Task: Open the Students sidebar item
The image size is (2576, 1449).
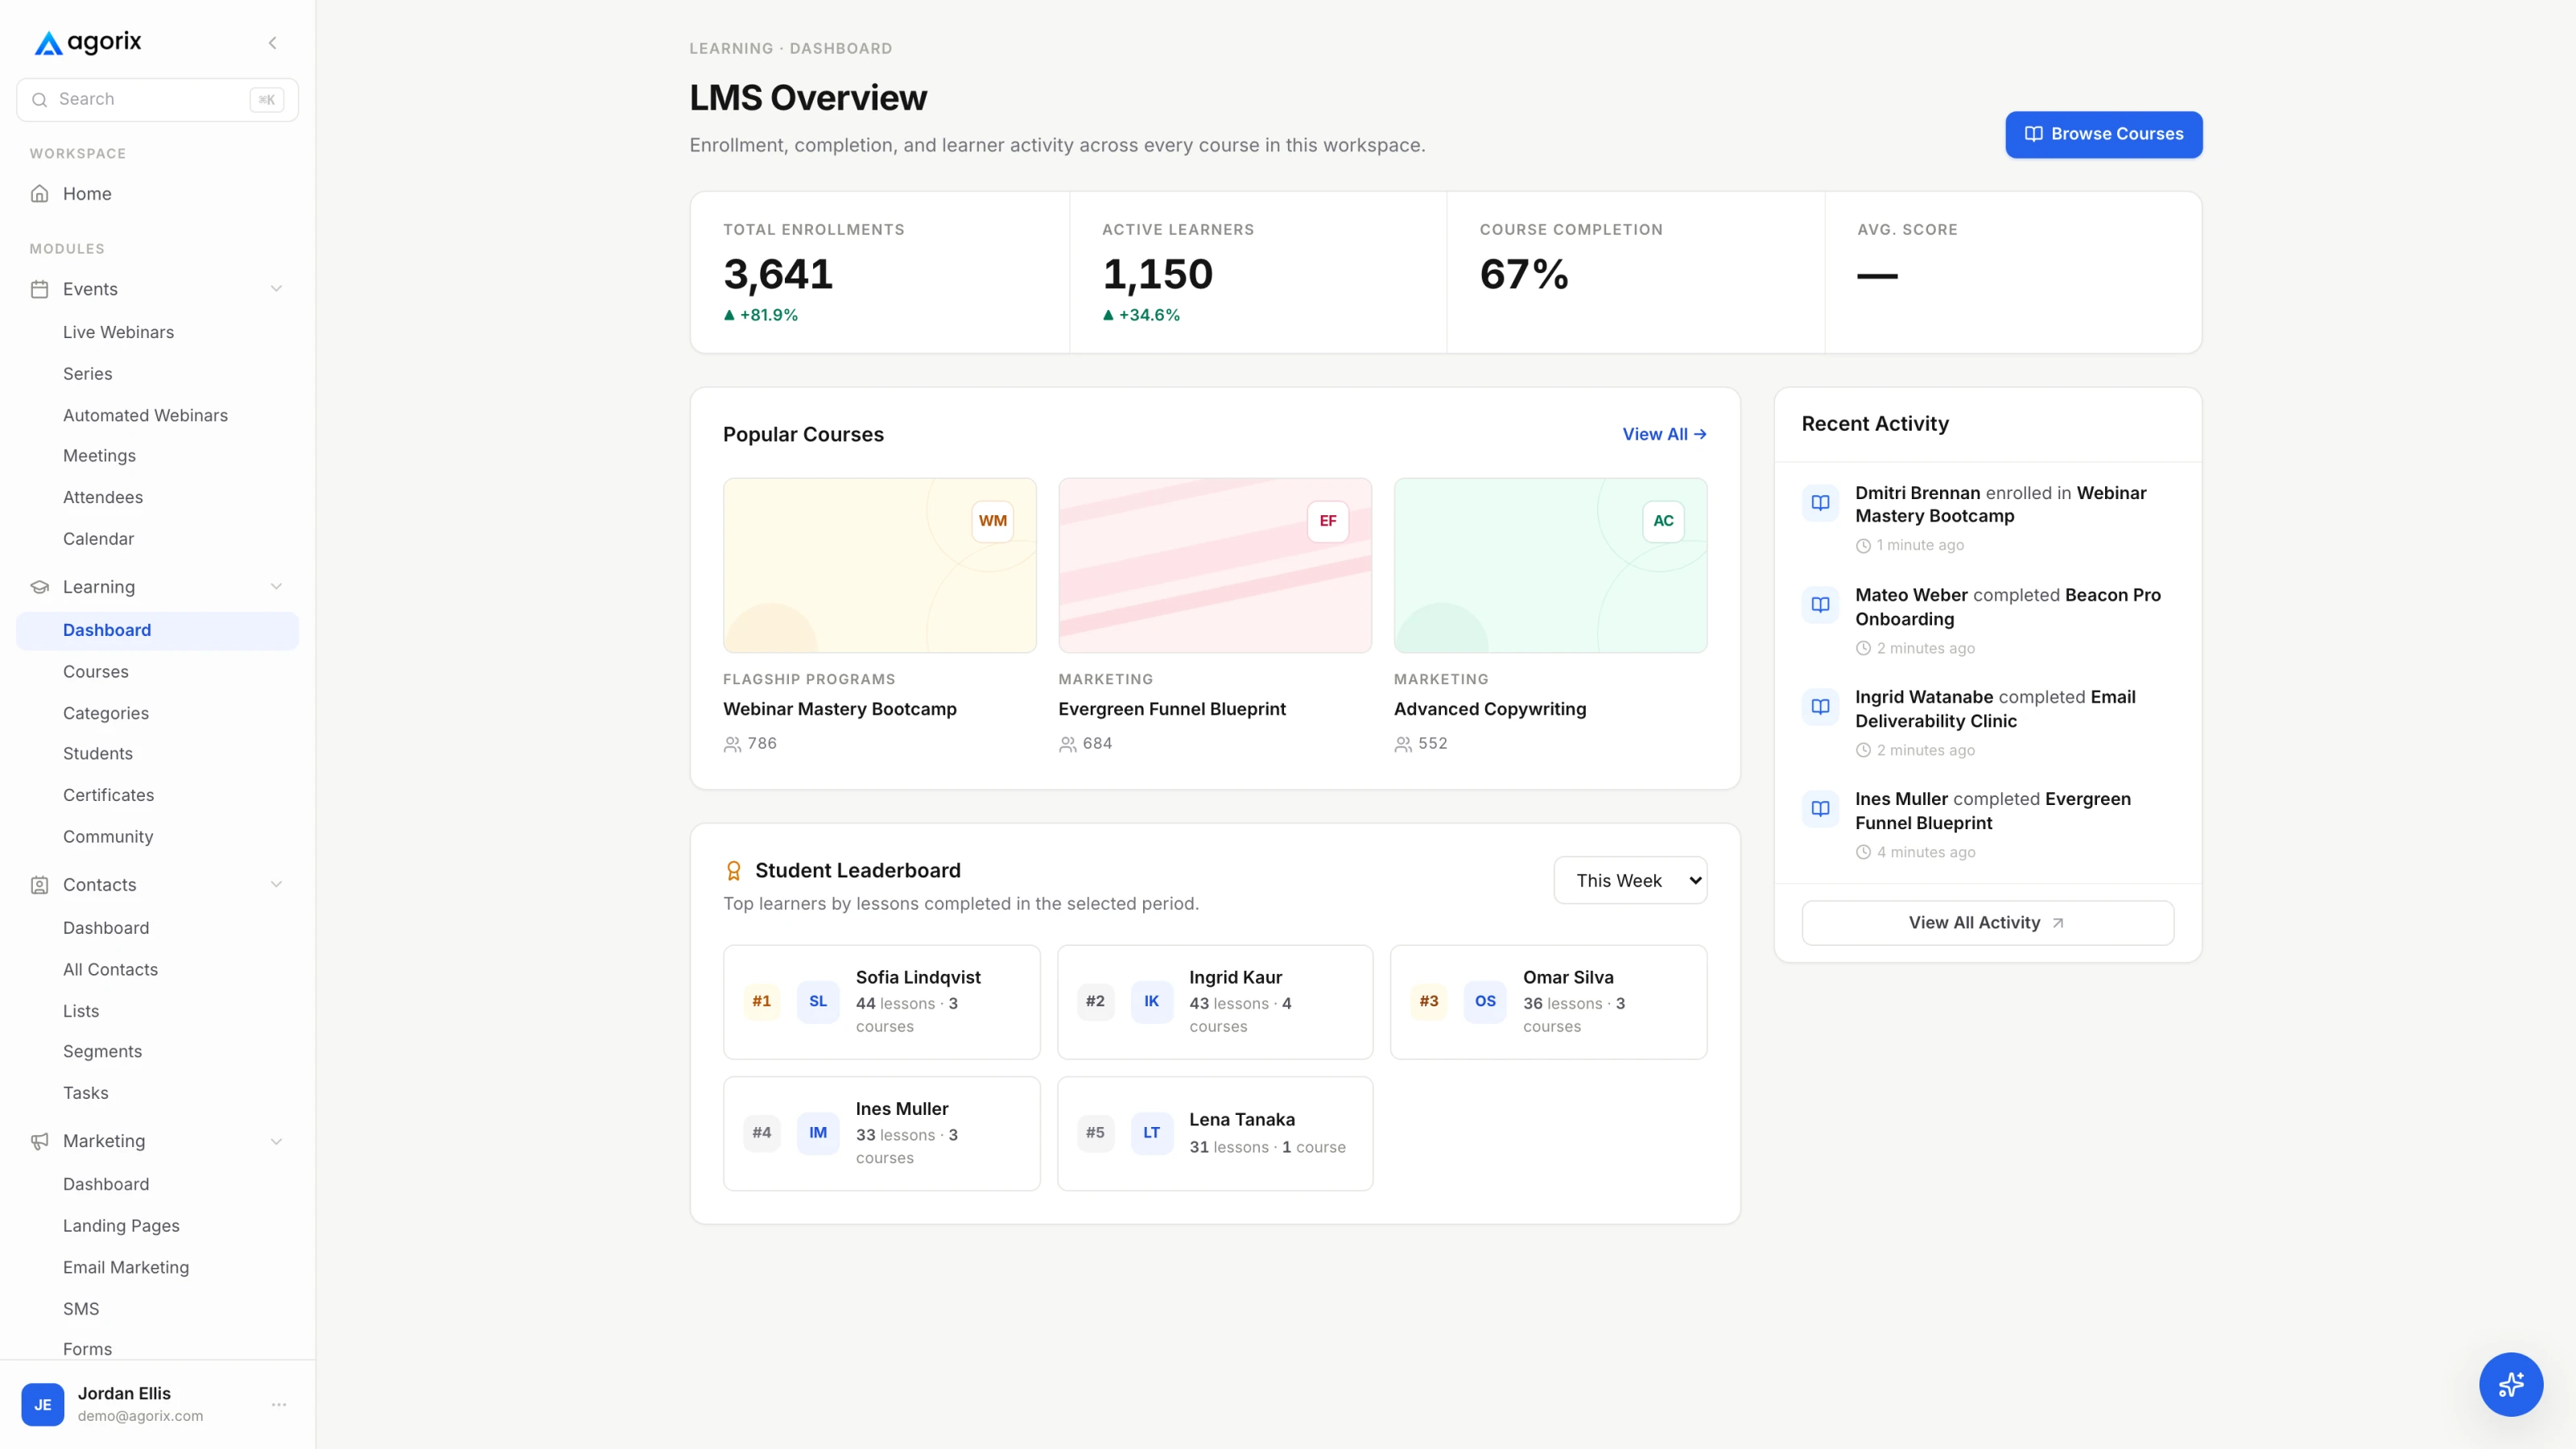Action: (98, 754)
